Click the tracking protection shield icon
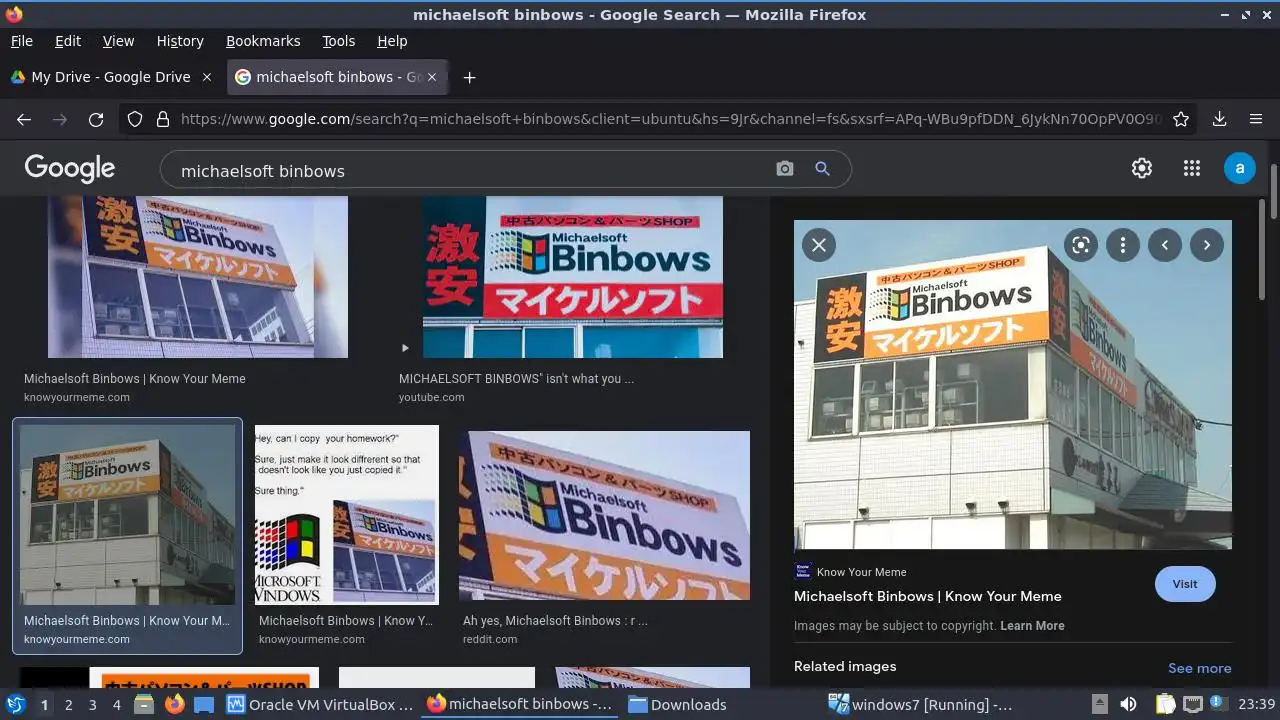The width and height of the screenshot is (1280, 720). pyautogui.click(x=135, y=119)
